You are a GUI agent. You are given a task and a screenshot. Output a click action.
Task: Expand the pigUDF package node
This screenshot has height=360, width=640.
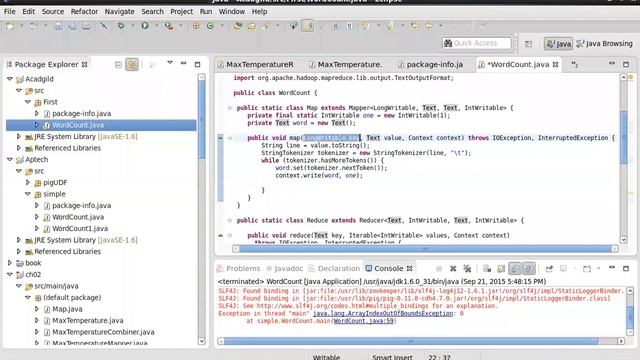(28, 182)
